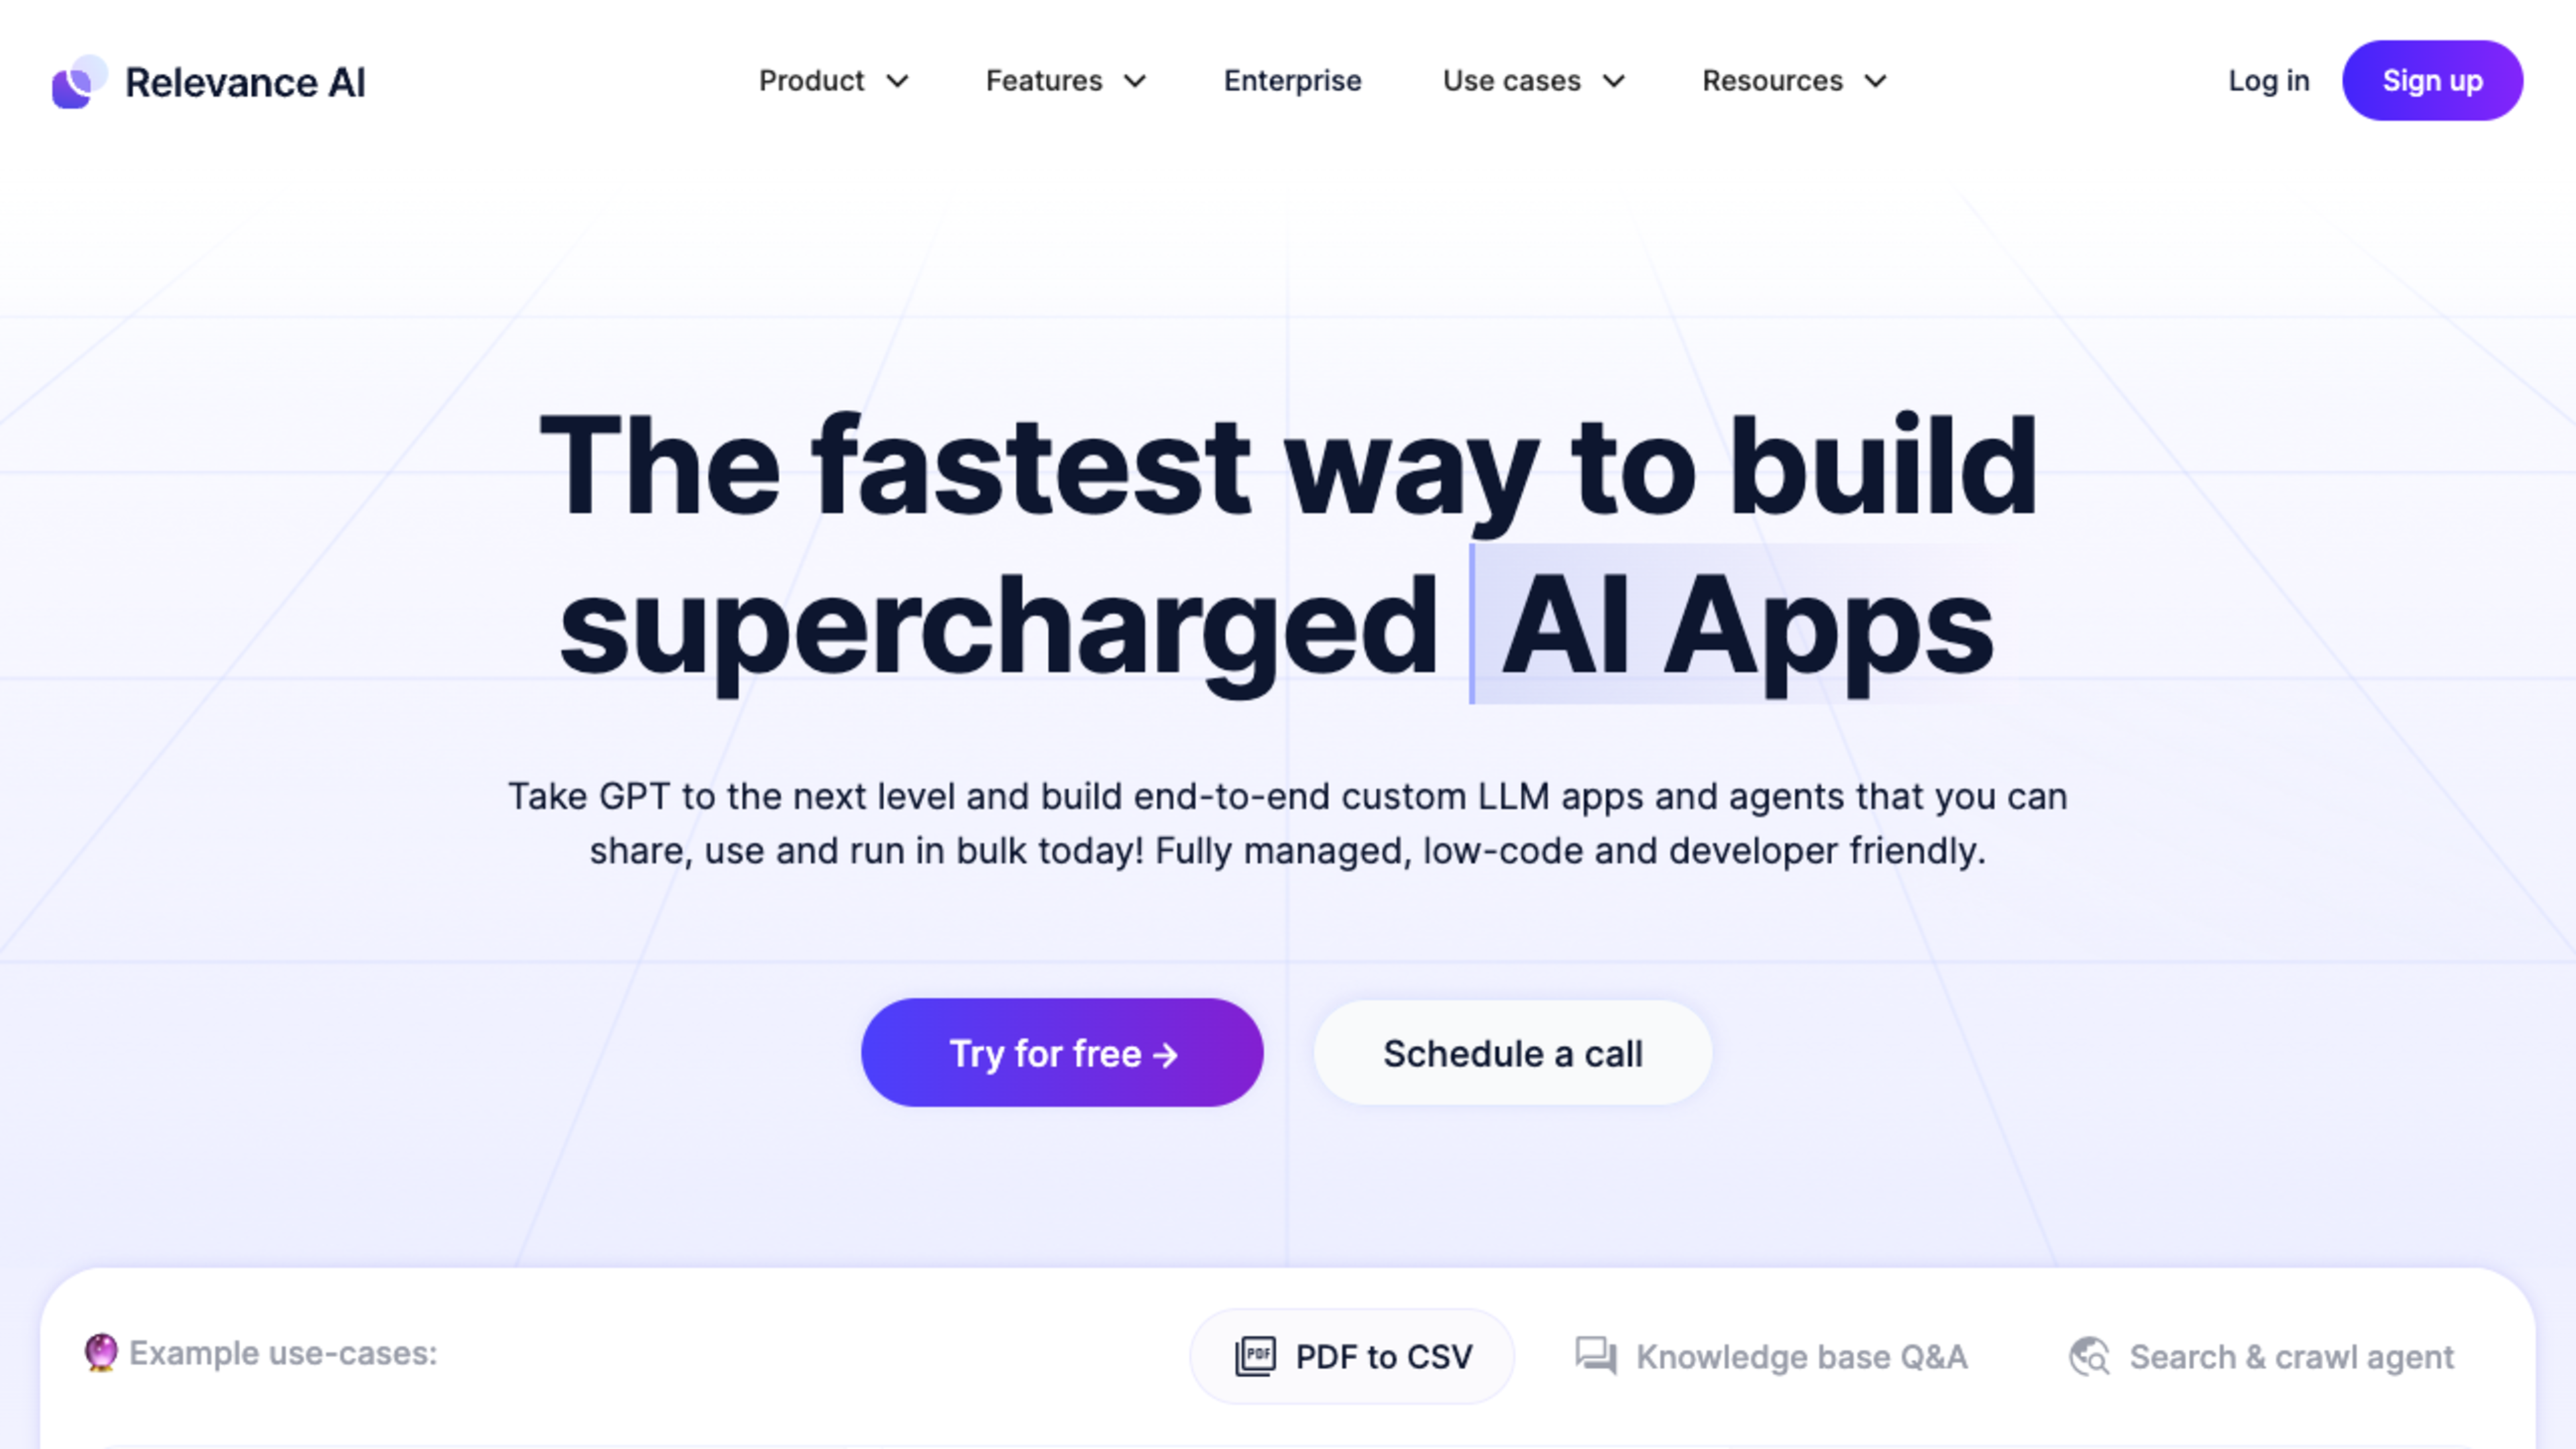Click the Try for free button
The height and width of the screenshot is (1449, 2576).
click(1063, 1051)
